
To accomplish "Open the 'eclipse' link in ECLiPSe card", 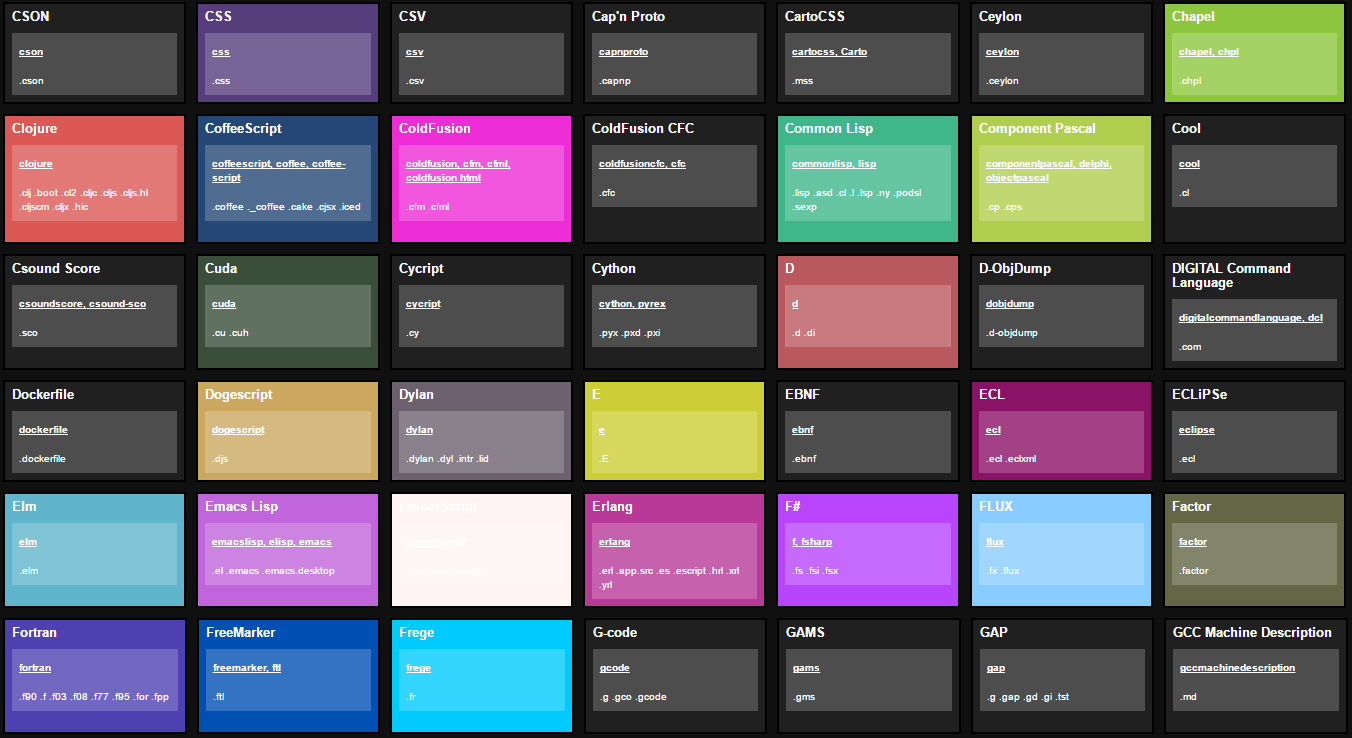I will tap(1196, 430).
